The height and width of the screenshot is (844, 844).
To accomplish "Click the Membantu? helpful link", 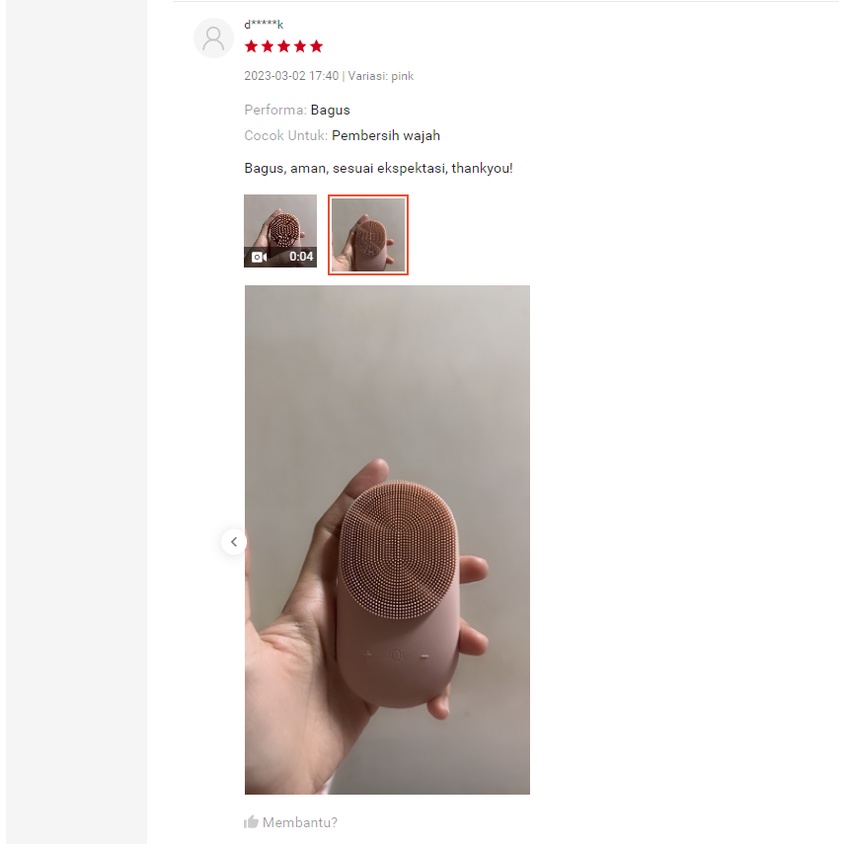I will [x=300, y=822].
